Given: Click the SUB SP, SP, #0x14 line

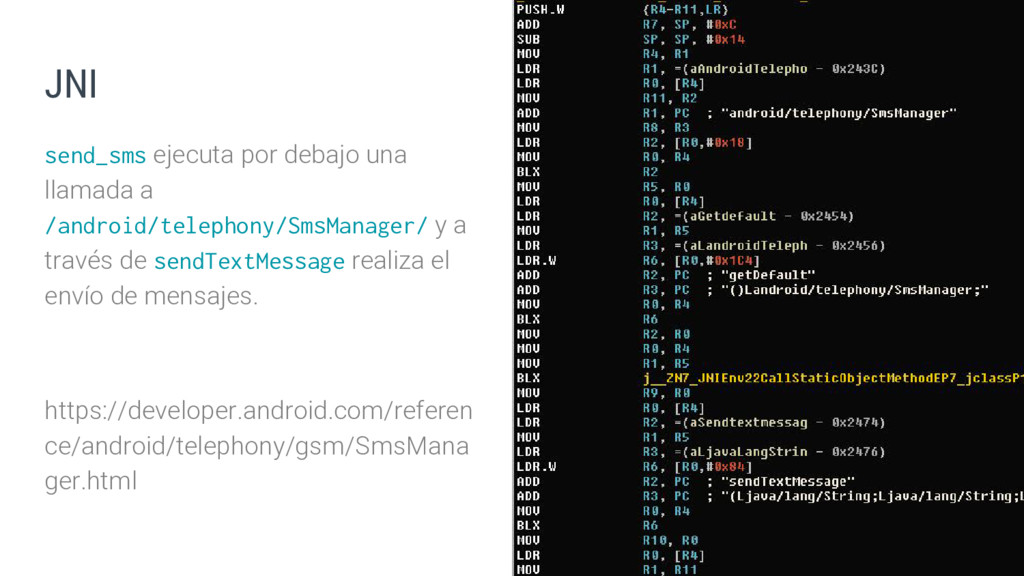Looking at the screenshot, I should pos(631,39).
